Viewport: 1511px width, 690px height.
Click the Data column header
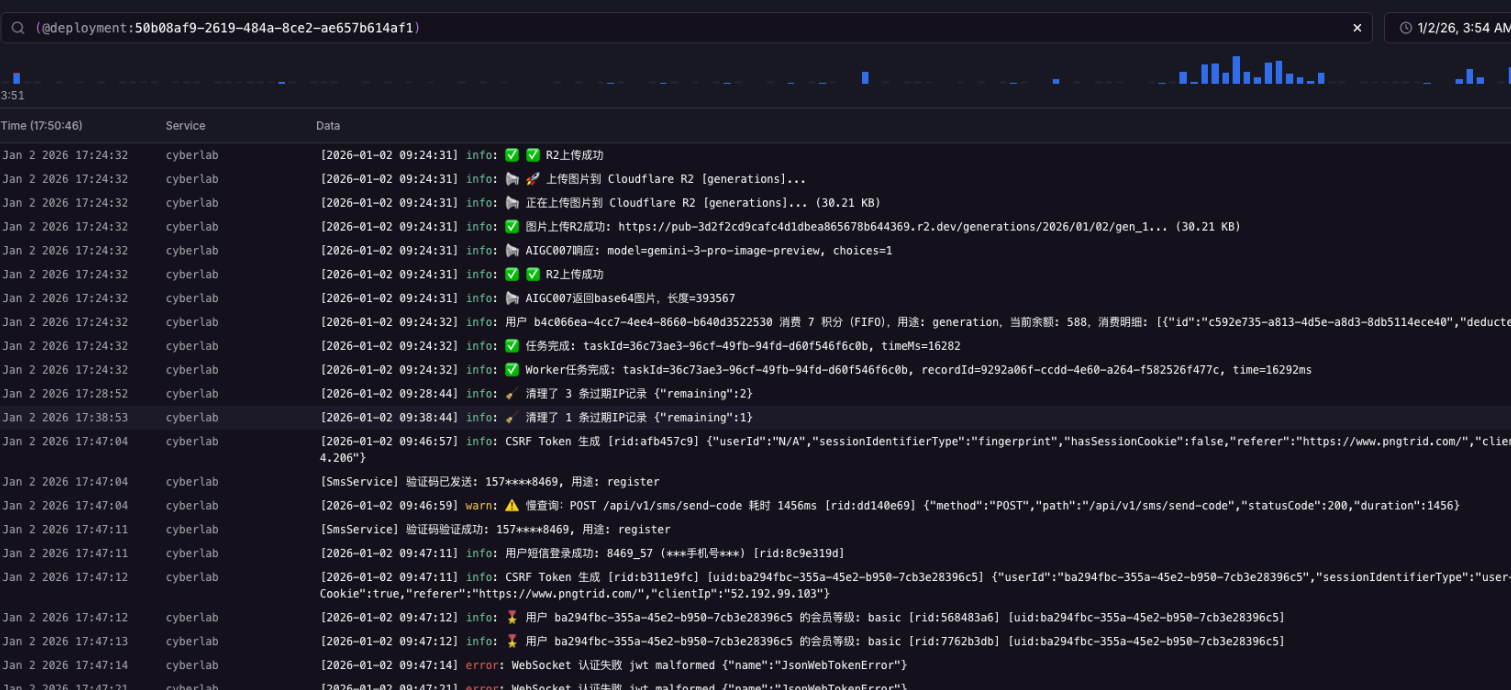click(328, 126)
